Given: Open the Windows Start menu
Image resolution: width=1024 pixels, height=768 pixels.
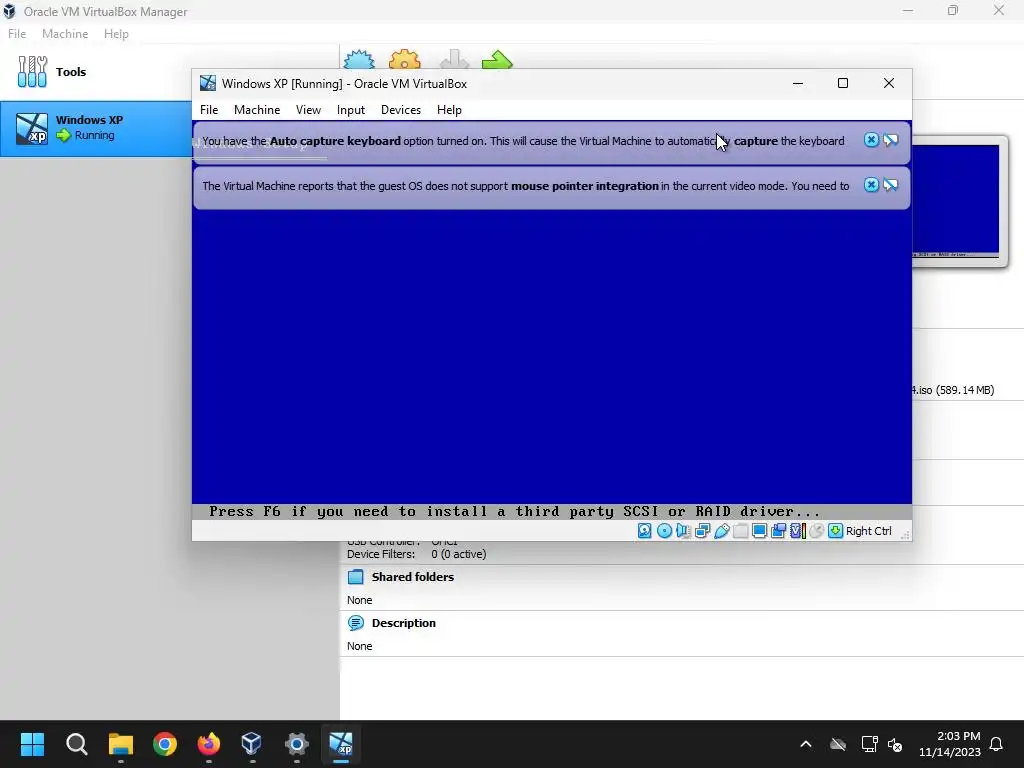Looking at the screenshot, I should (32, 744).
